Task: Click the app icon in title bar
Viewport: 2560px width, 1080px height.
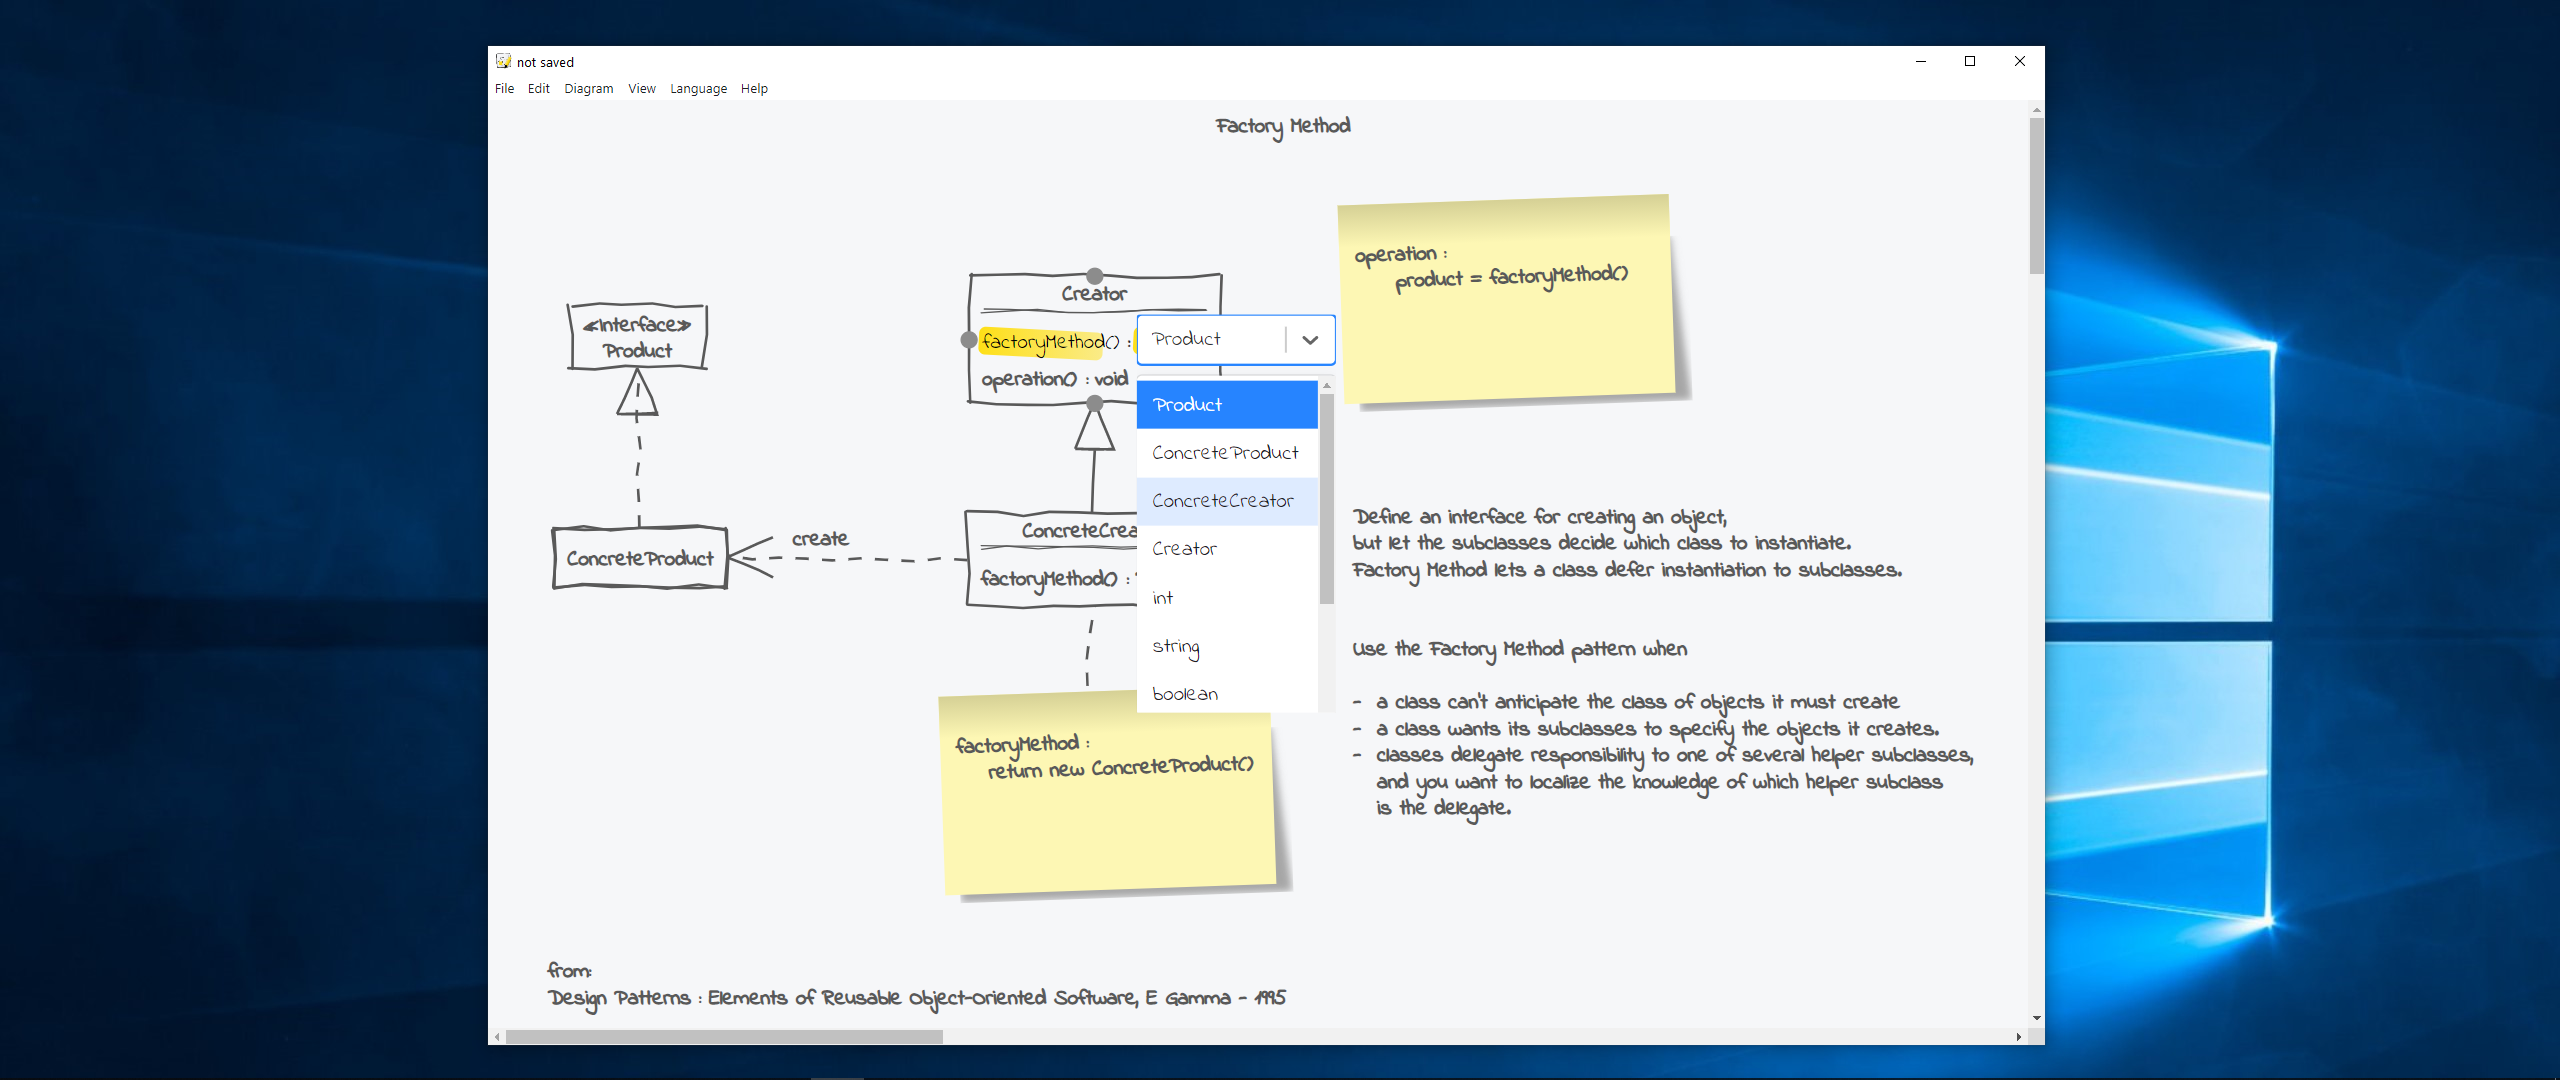Action: (503, 61)
